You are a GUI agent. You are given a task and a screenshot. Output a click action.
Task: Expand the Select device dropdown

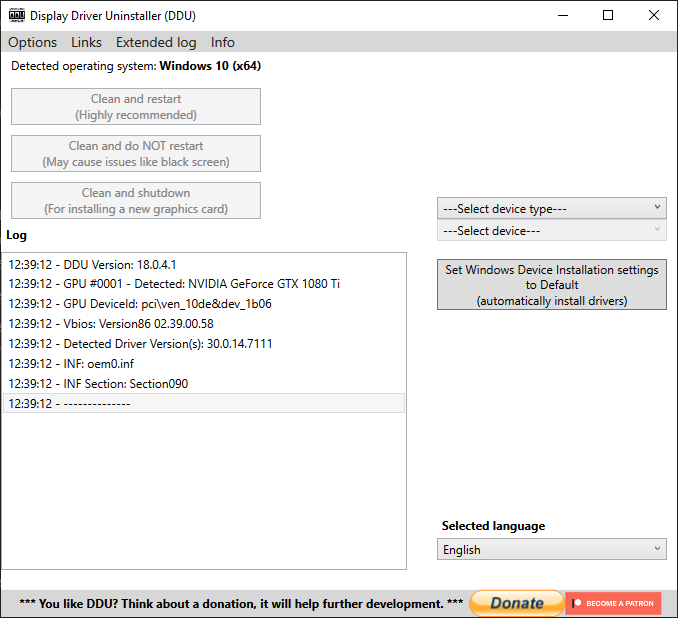point(552,231)
